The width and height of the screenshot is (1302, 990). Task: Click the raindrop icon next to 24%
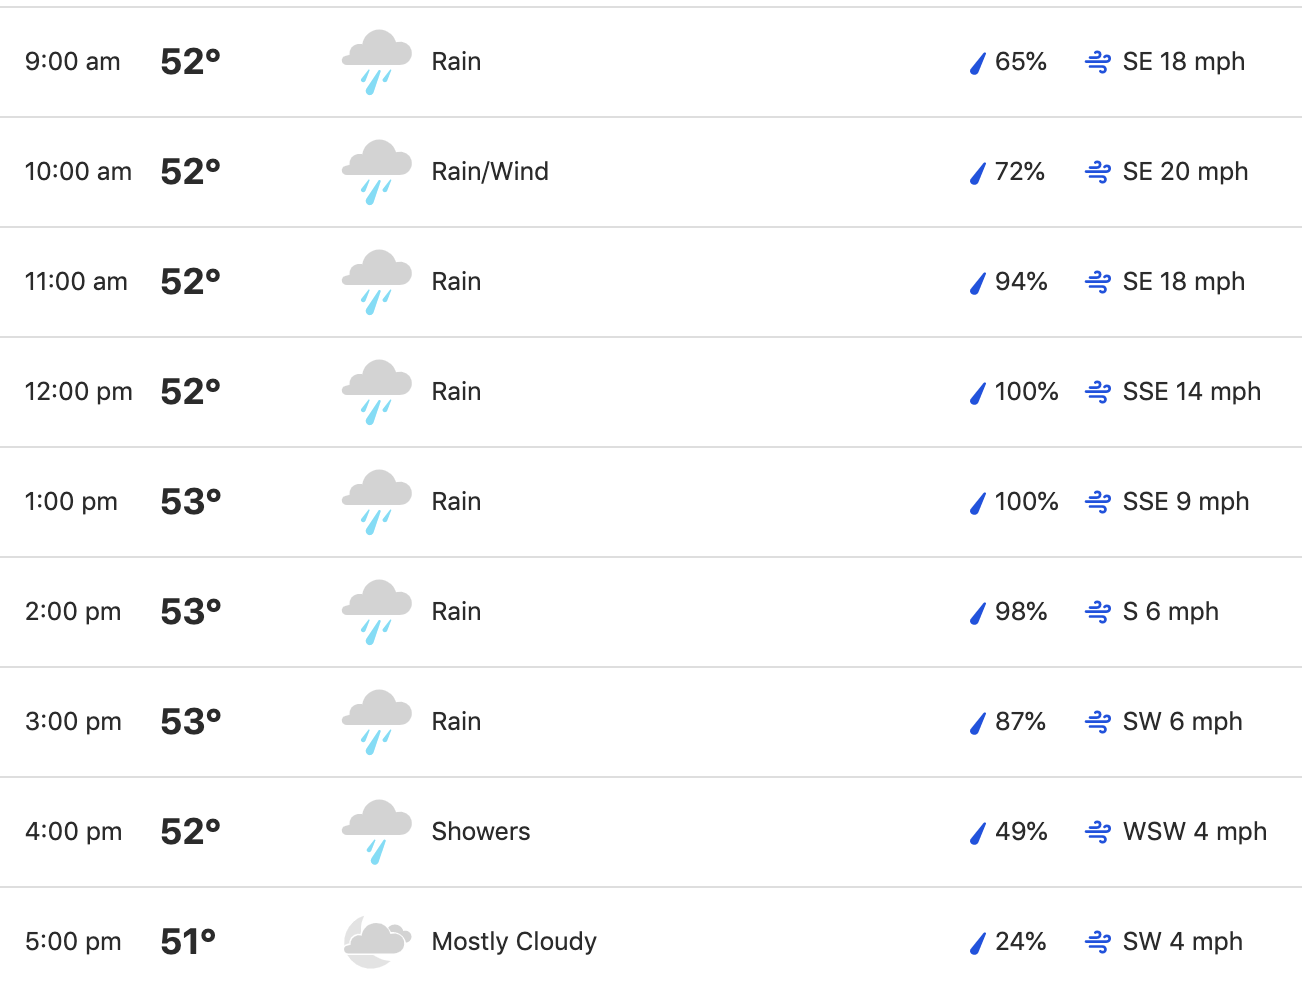(x=978, y=943)
